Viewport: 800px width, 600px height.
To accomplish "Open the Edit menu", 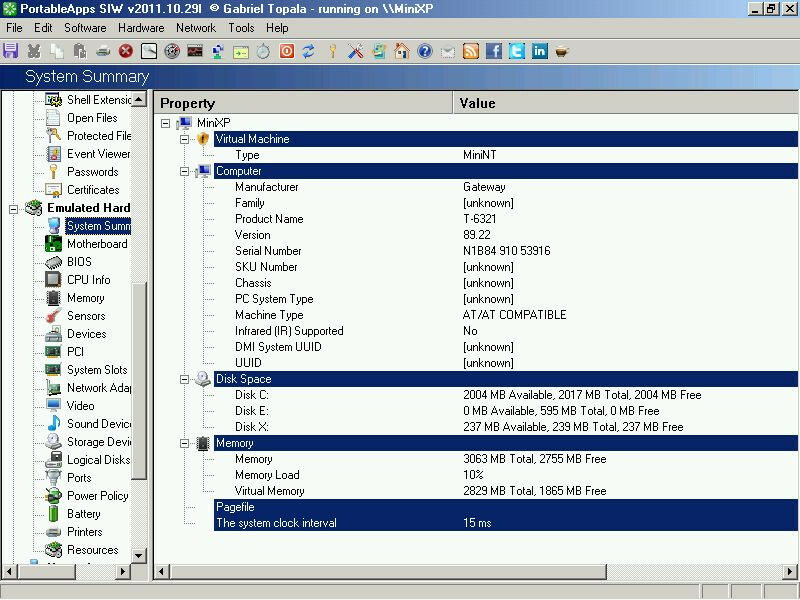I will click(x=43, y=28).
